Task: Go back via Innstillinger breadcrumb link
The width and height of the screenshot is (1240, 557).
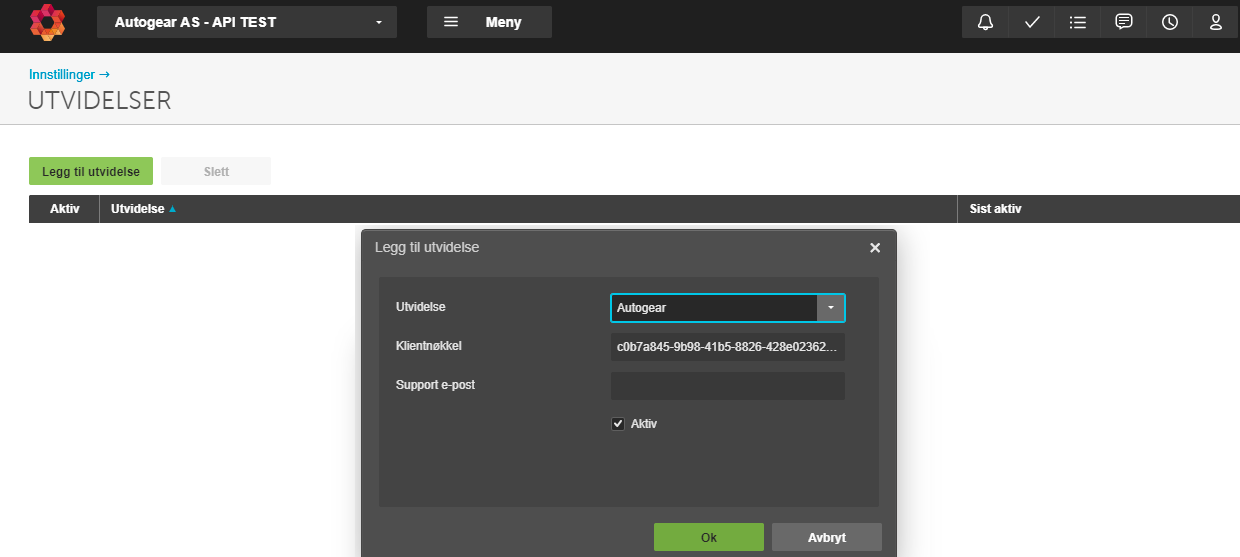Action: (69, 74)
